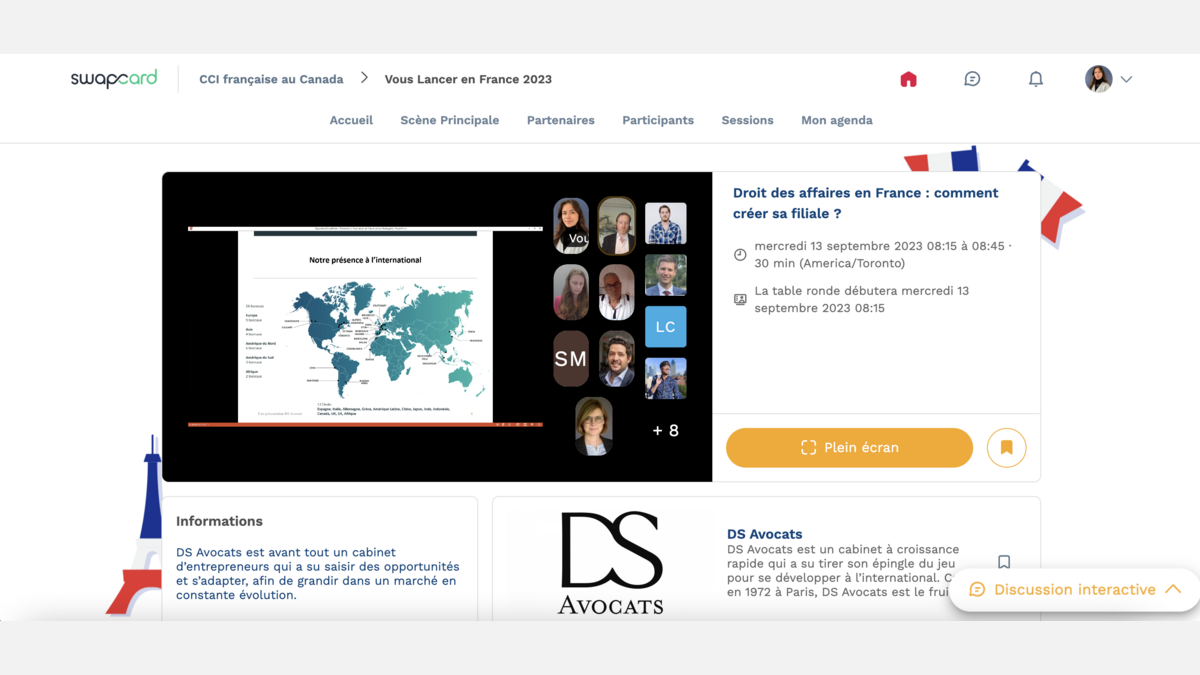Select the SM participant tile
Image resolution: width=1200 pixels, height=675 pixels.
tap(571, 358)
